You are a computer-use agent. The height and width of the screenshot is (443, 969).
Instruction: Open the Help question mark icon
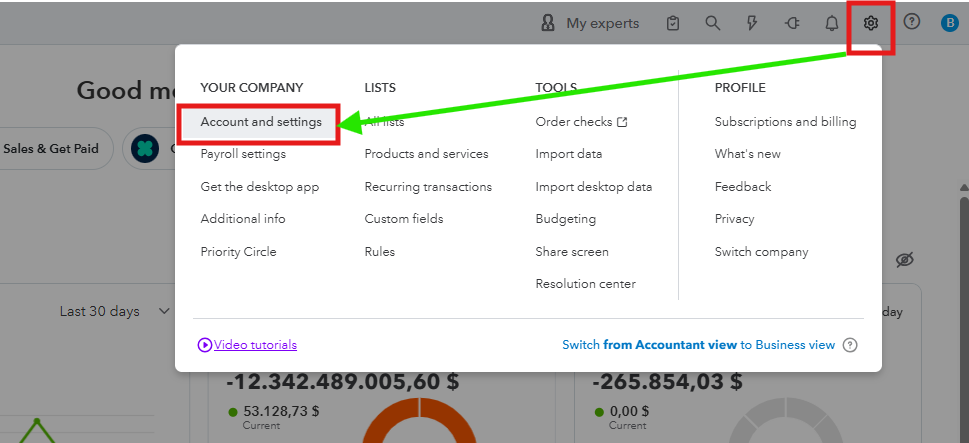point(911,22)
